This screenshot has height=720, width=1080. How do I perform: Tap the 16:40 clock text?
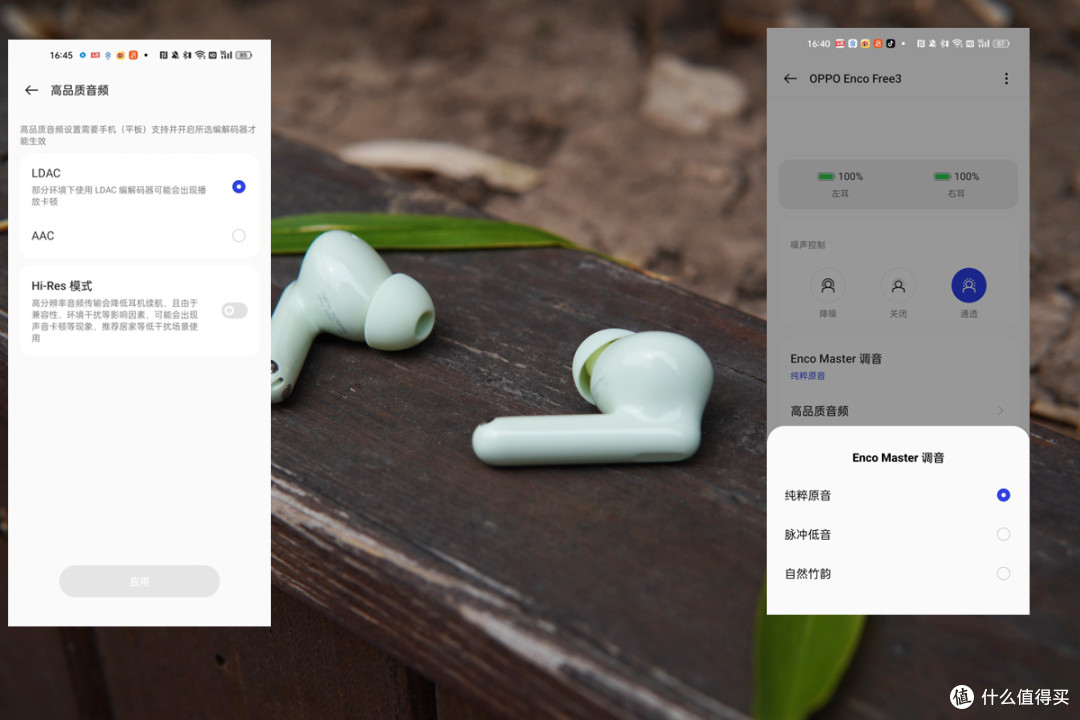tap(819, 43)
